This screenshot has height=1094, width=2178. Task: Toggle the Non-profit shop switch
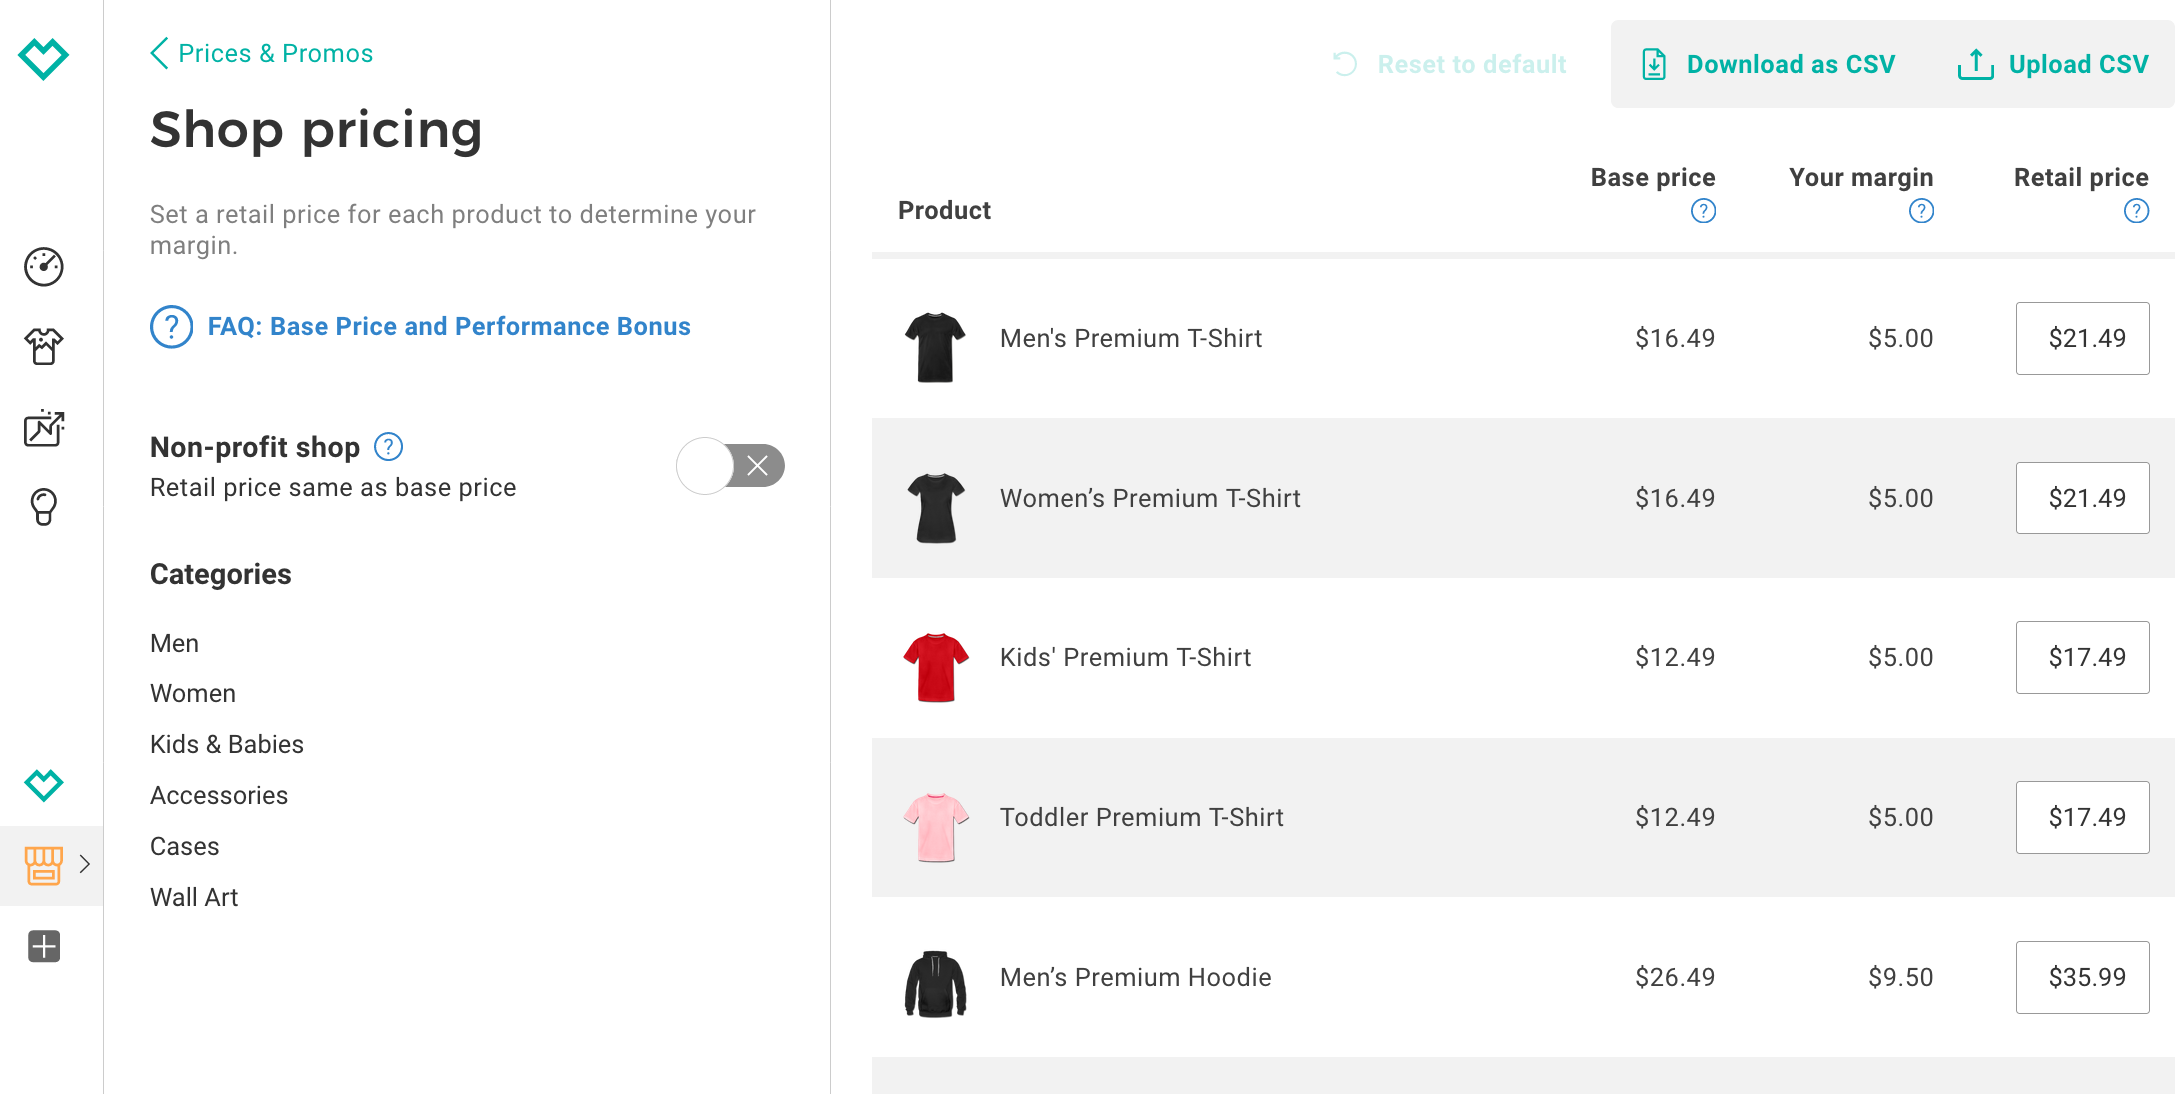tap(731, 466)
